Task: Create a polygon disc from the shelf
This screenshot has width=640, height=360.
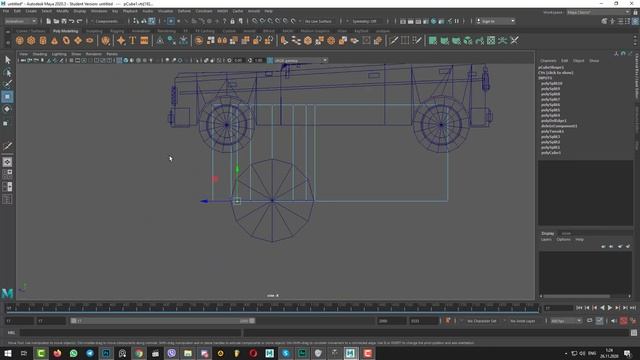Action: coord(90,40)
